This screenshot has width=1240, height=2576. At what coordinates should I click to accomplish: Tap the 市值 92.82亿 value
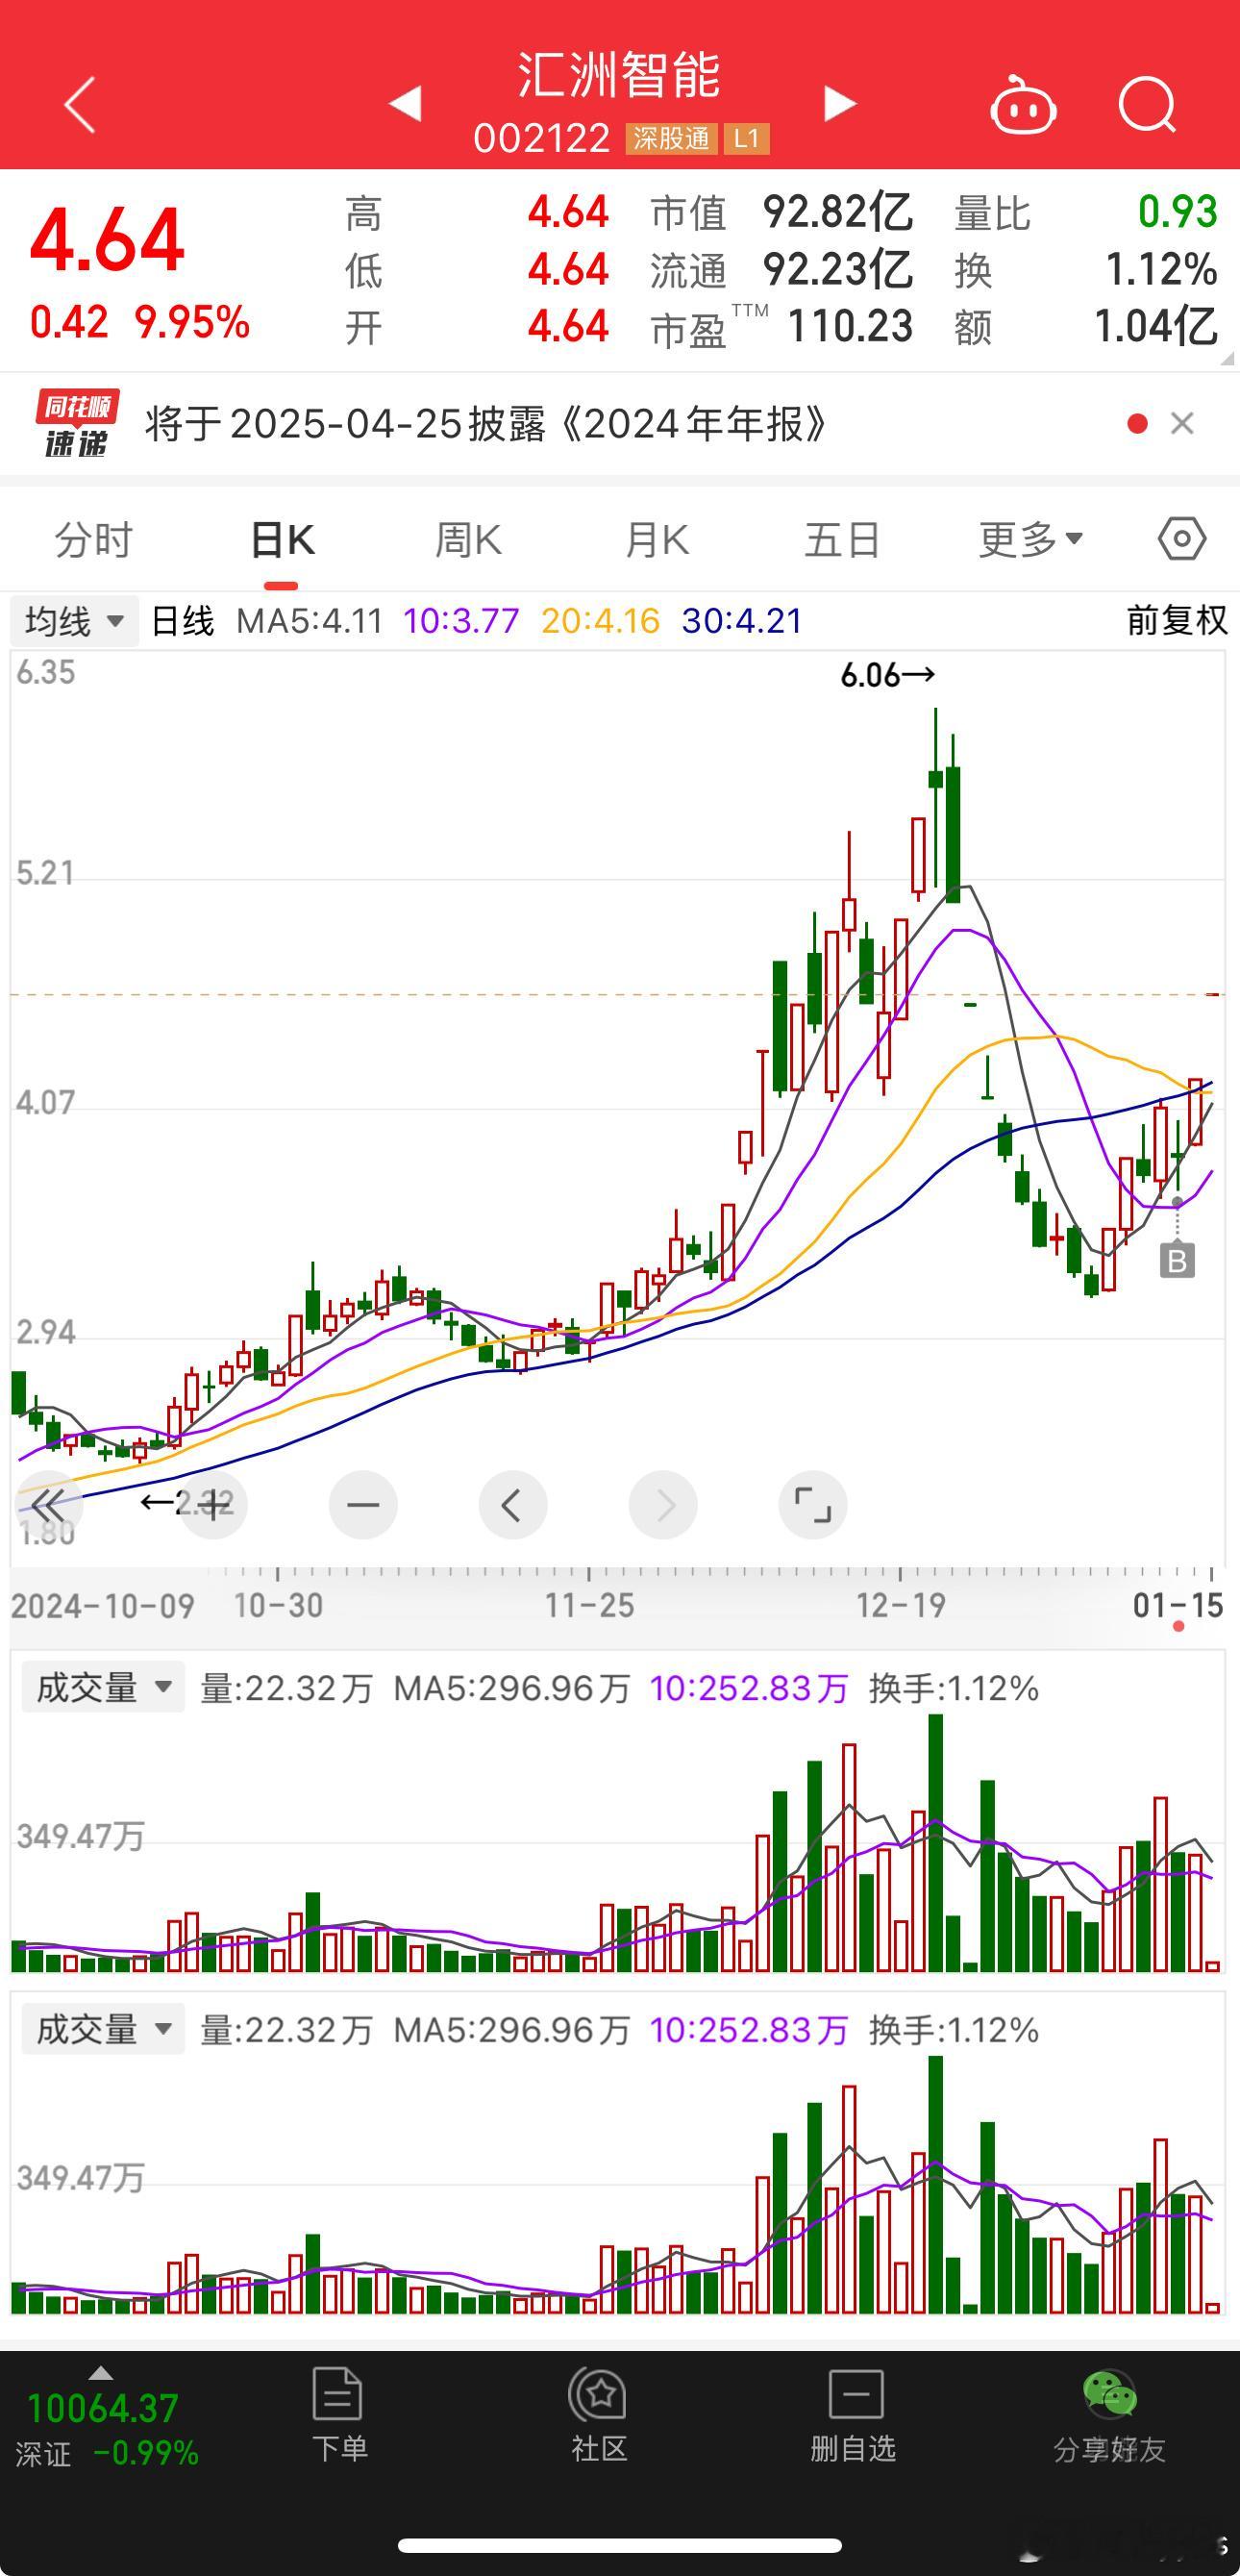click(837, 212)
